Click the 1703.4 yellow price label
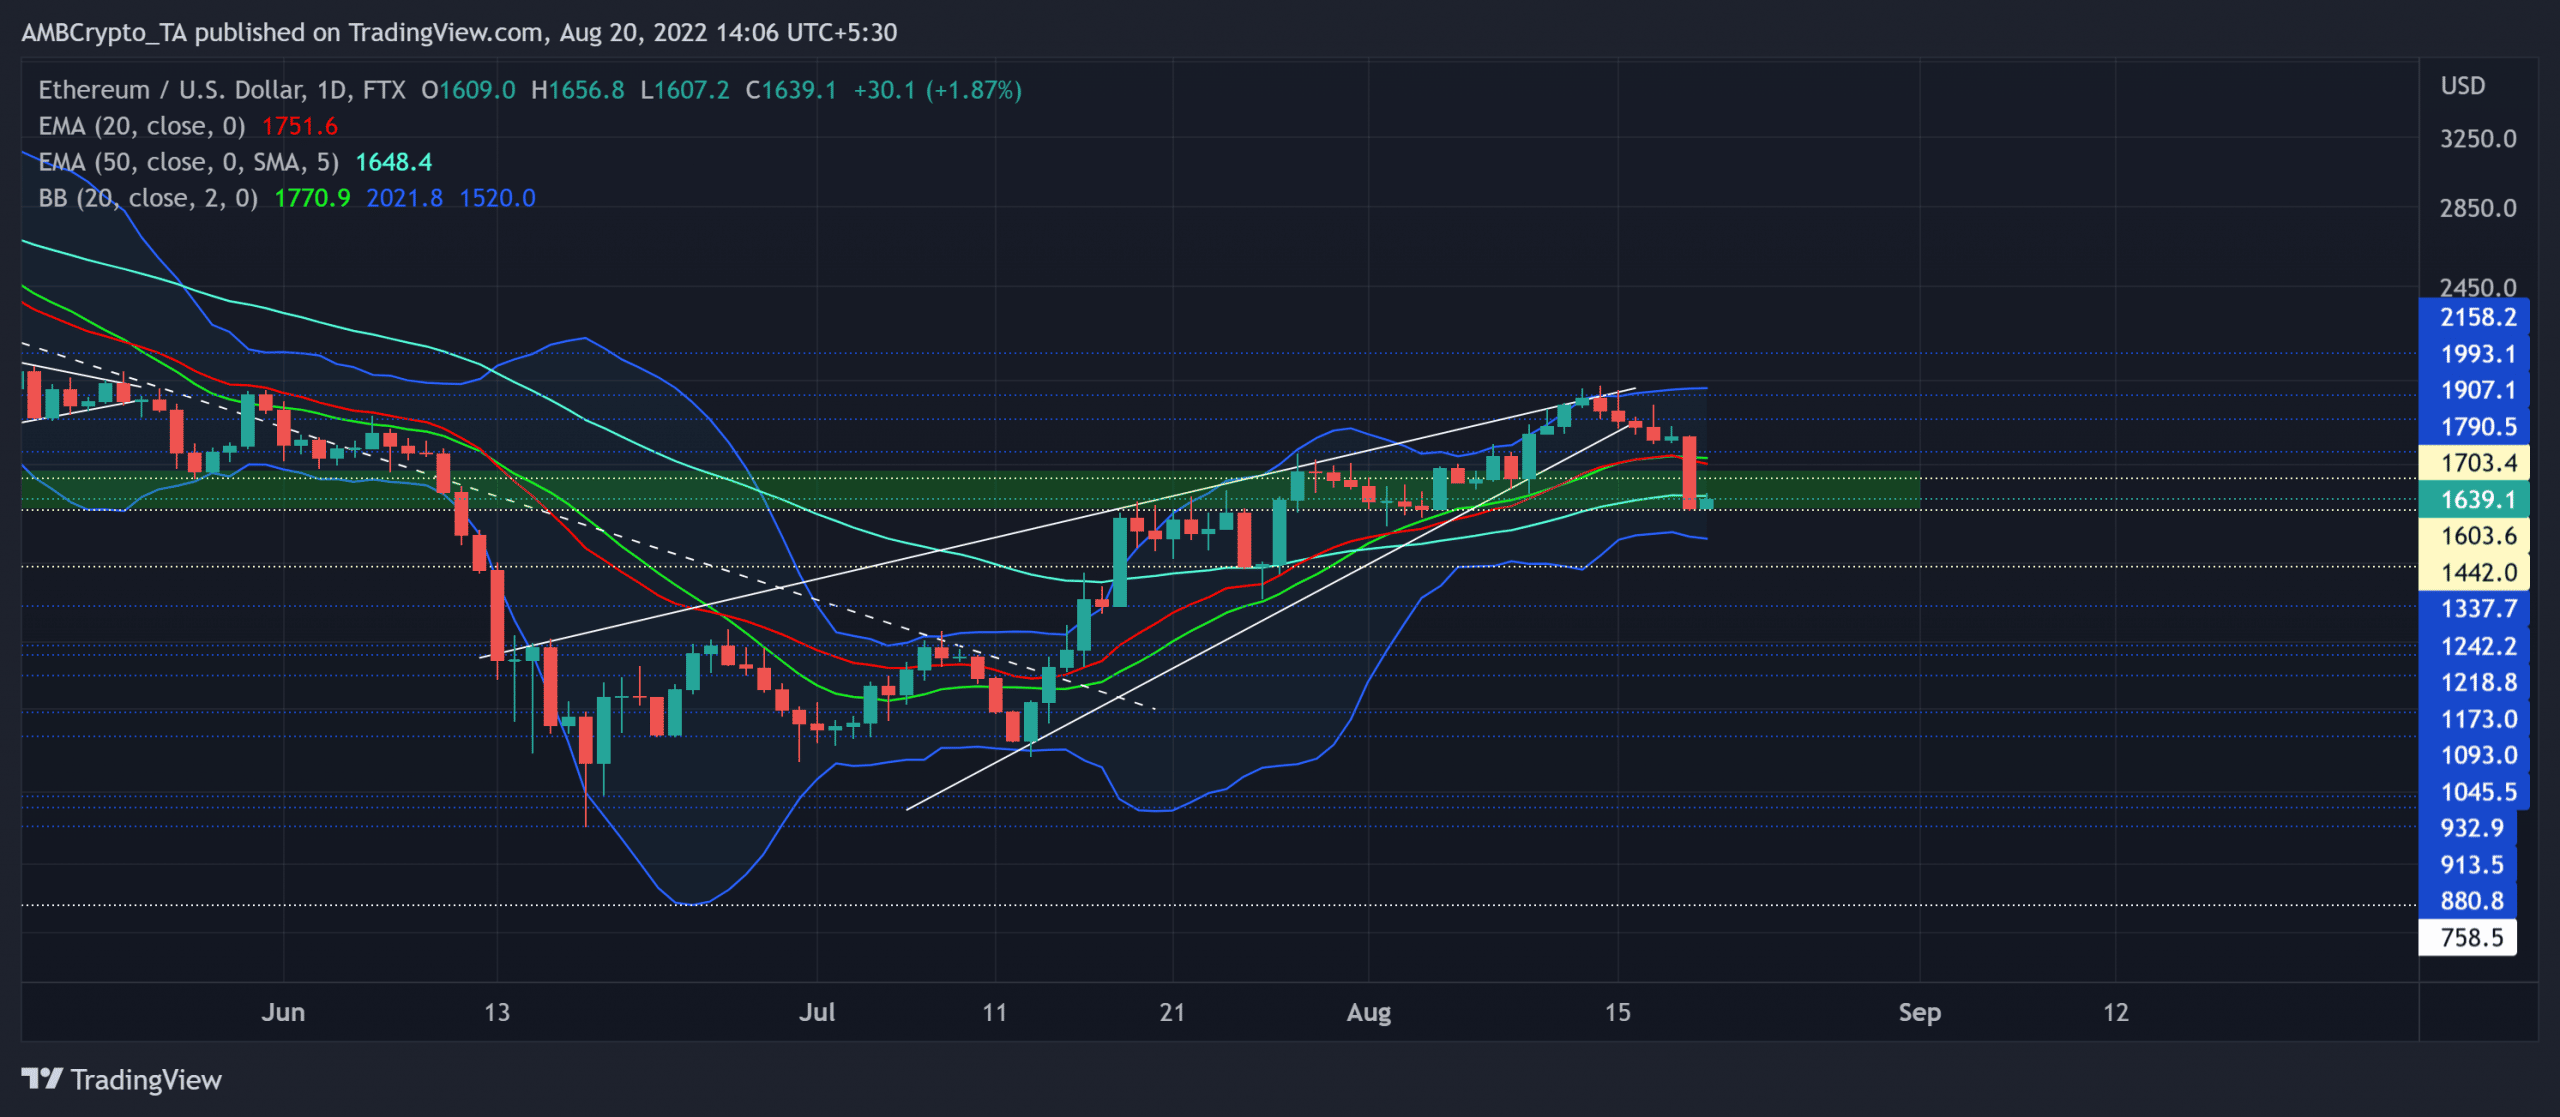 [x=2474, y=463]
